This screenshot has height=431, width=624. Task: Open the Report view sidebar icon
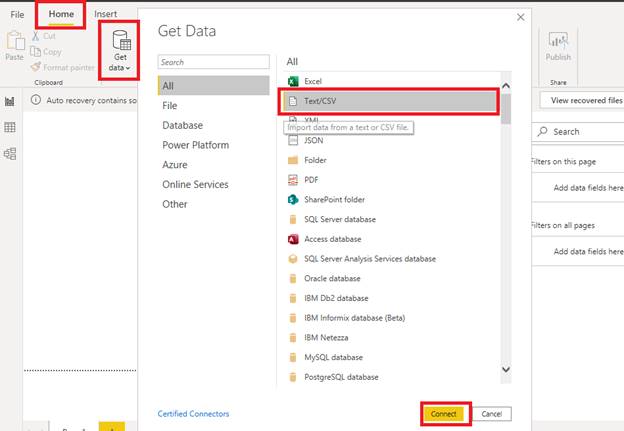point(10,101)
